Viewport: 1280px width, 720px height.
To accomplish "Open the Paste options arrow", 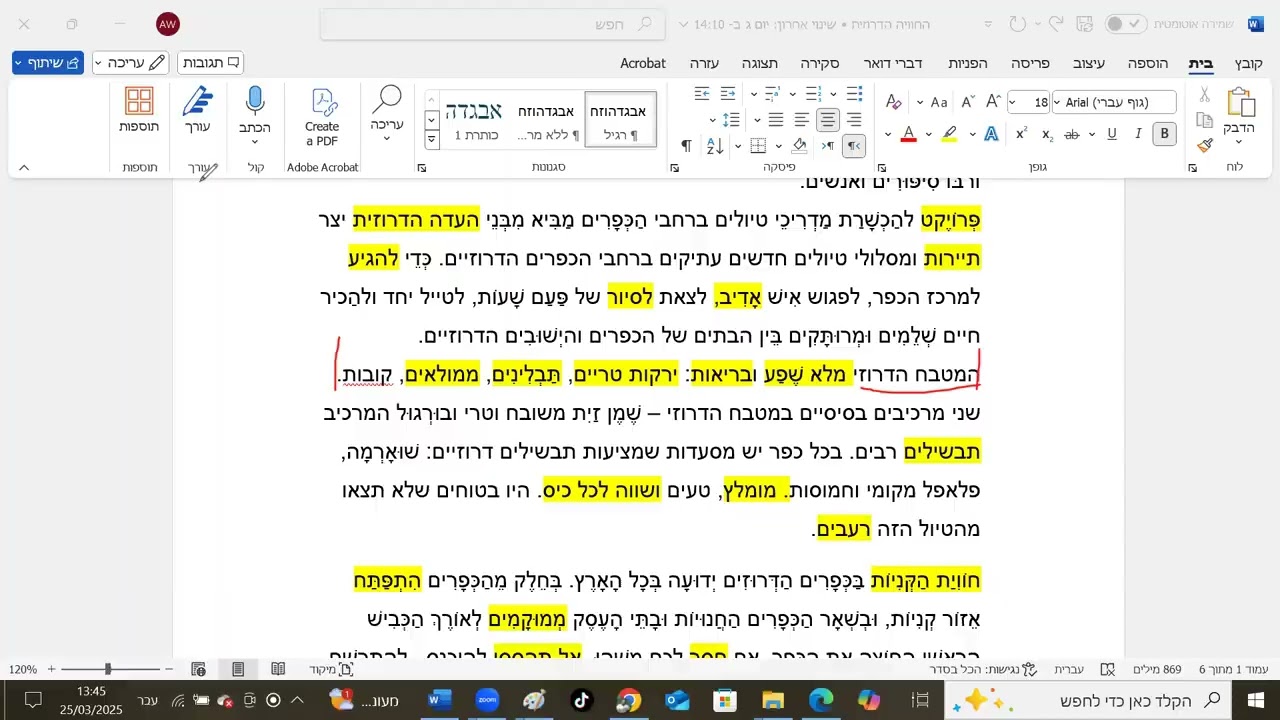I will [x=1240, y=140].
